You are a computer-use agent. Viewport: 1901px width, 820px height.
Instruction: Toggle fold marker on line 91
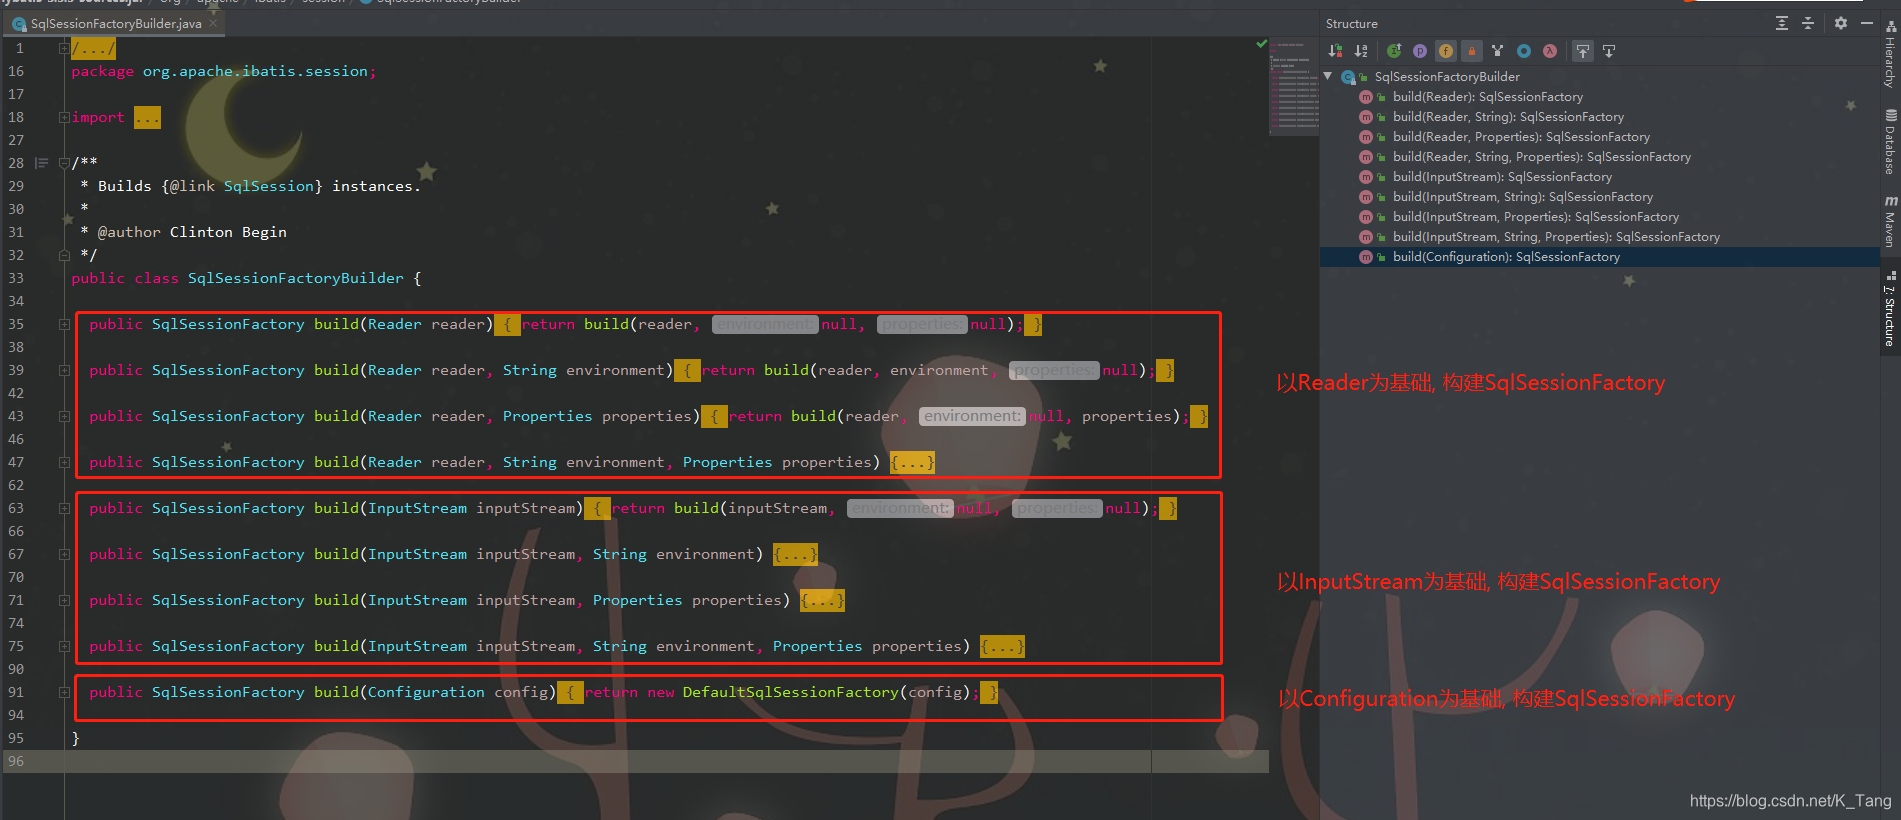64,692
